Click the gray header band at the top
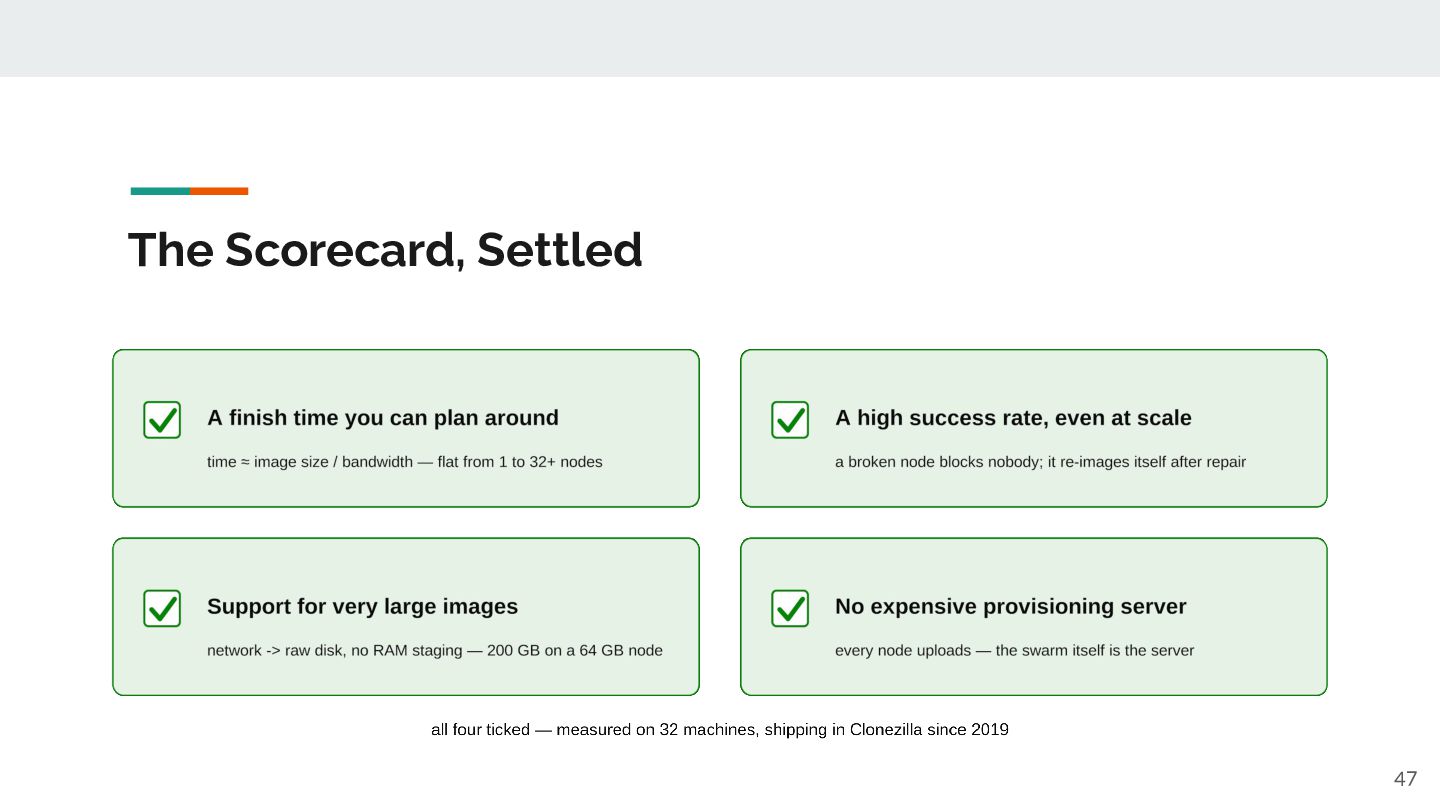The width and height of the screenshot is (1440, 810). point(720,38)
